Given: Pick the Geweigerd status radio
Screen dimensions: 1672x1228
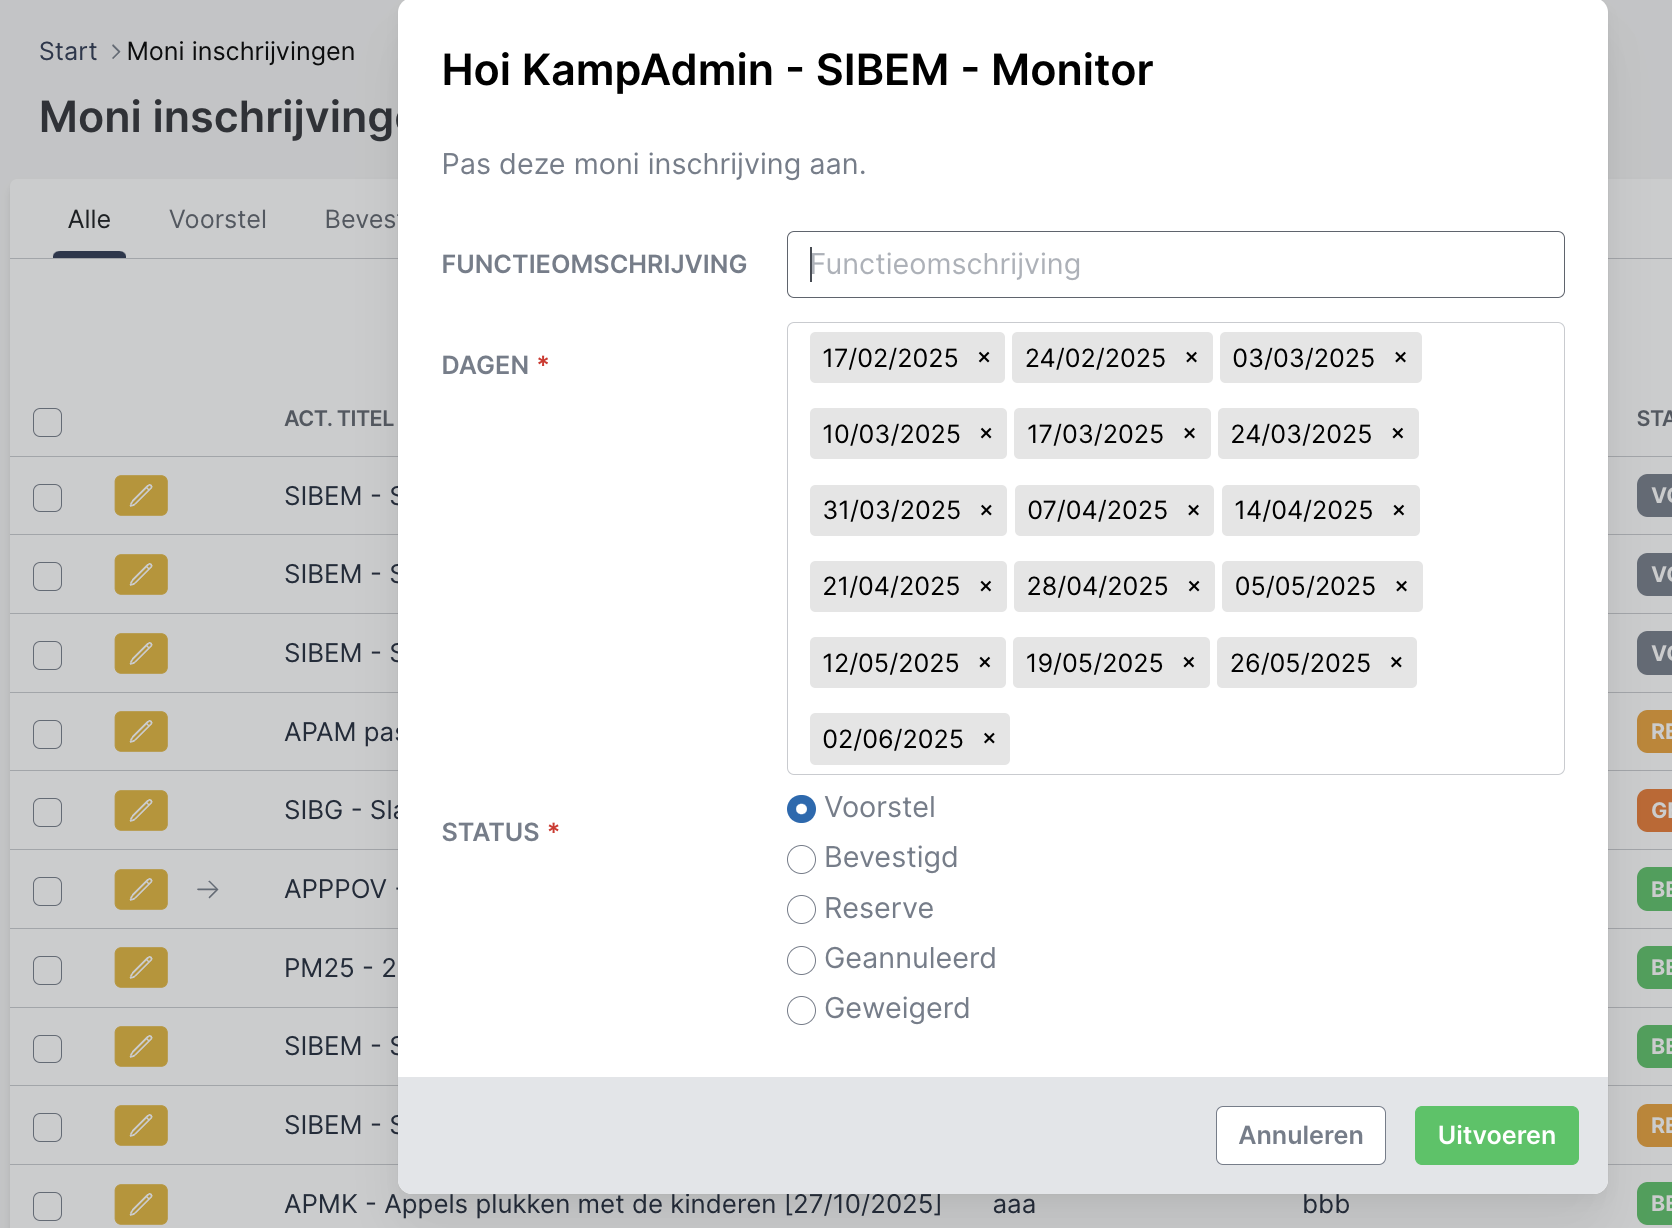Looking at the screenshot, I should 801,1010.
